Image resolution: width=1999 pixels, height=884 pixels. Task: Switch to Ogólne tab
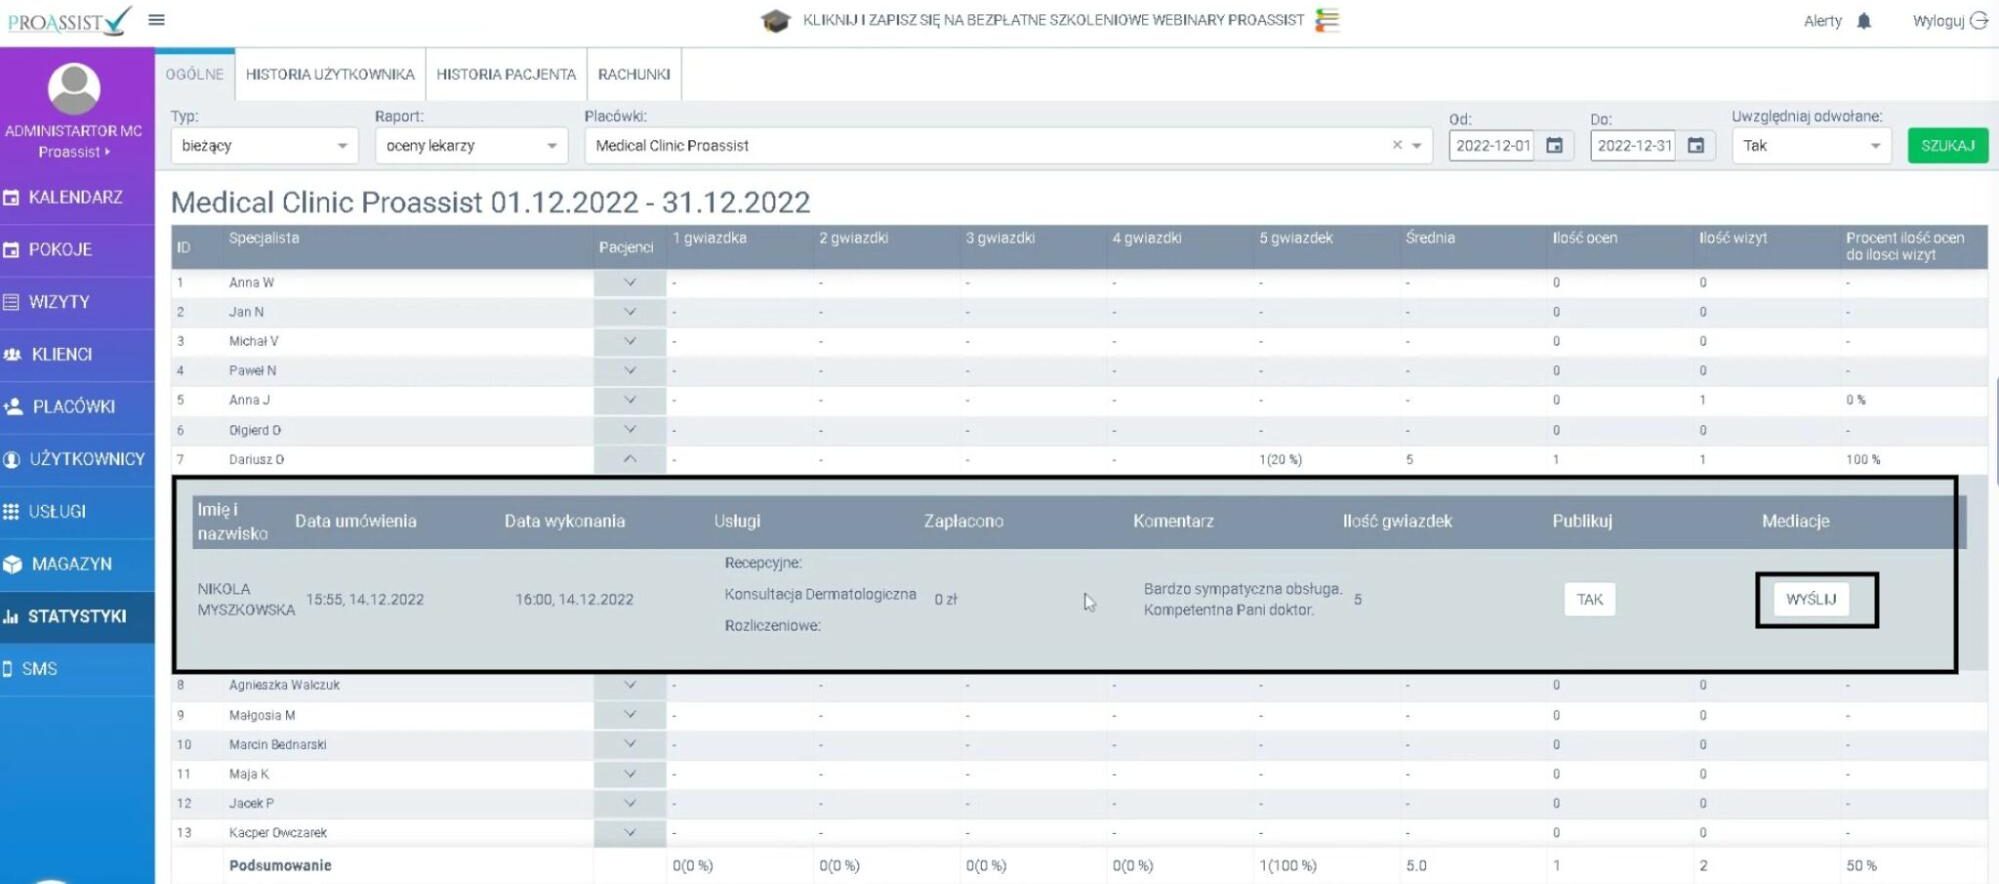pyautogui.click(x=195, y=74)
